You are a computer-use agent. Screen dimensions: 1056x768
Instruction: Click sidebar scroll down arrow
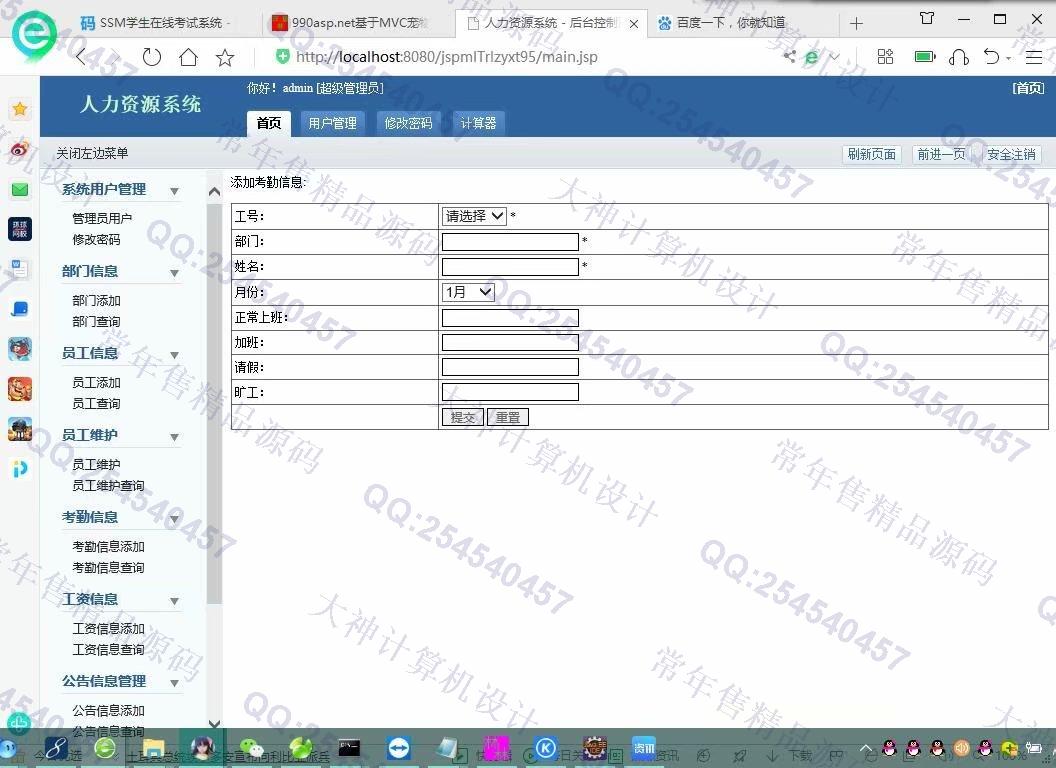(x=214, y=724)
